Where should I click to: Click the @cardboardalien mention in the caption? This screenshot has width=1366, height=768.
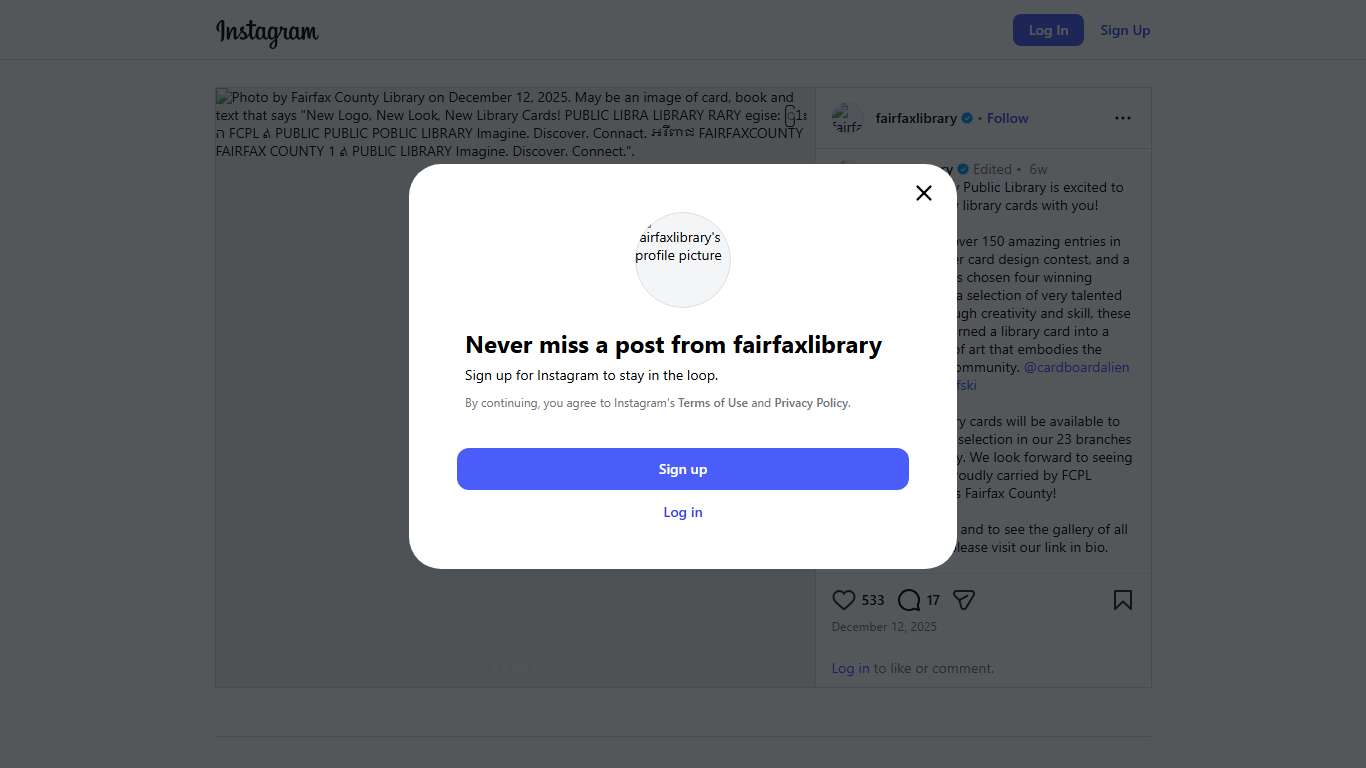1077,367
